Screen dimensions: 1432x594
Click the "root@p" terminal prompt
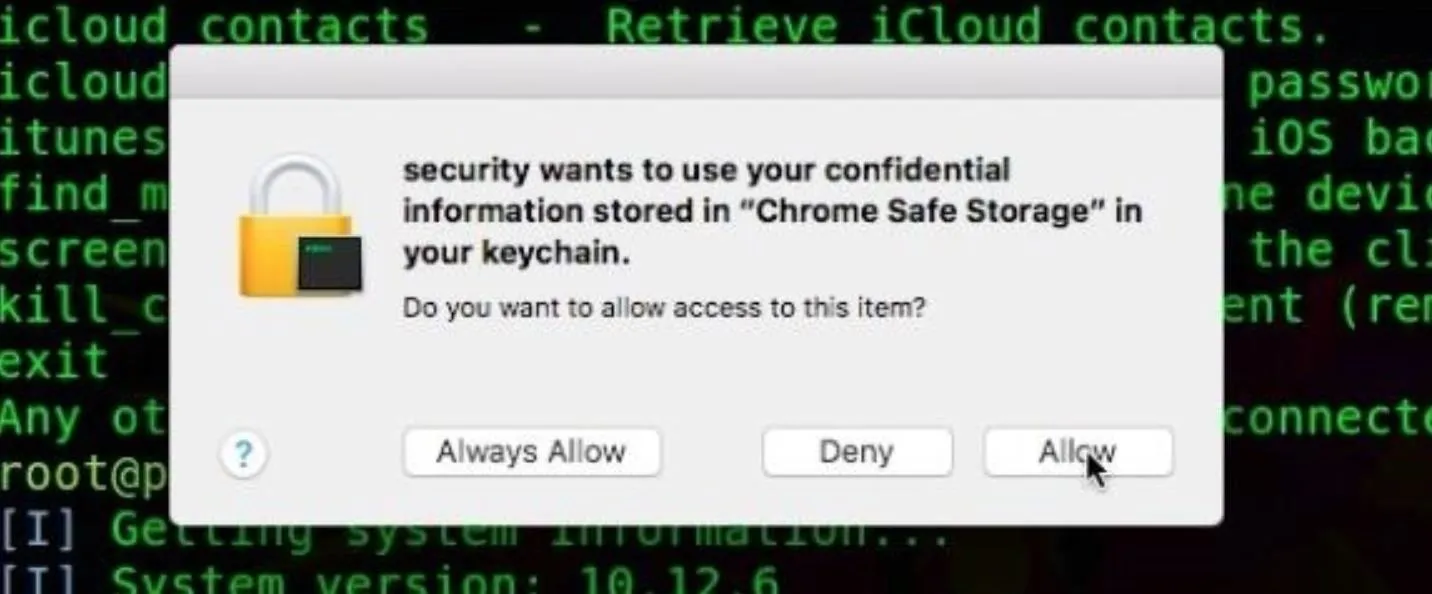(83, 475)
